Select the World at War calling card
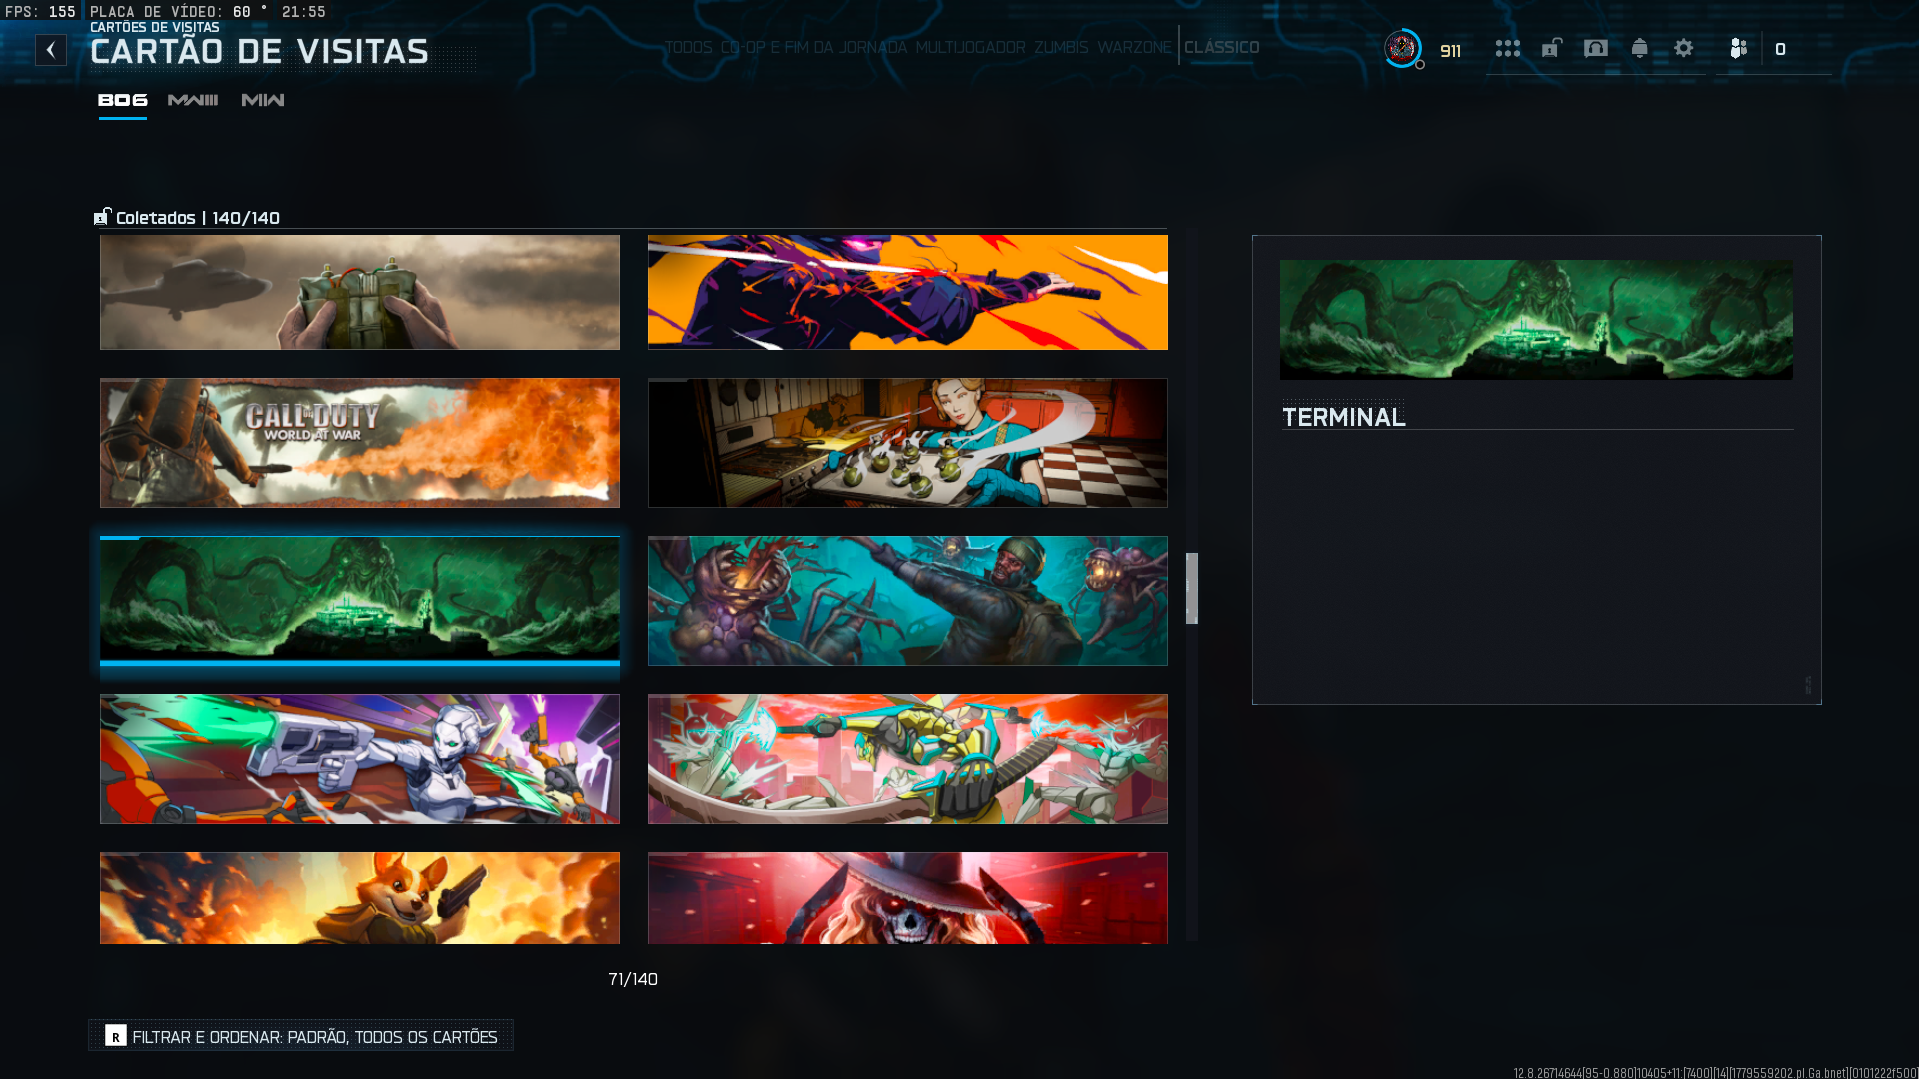 point(360,443)
